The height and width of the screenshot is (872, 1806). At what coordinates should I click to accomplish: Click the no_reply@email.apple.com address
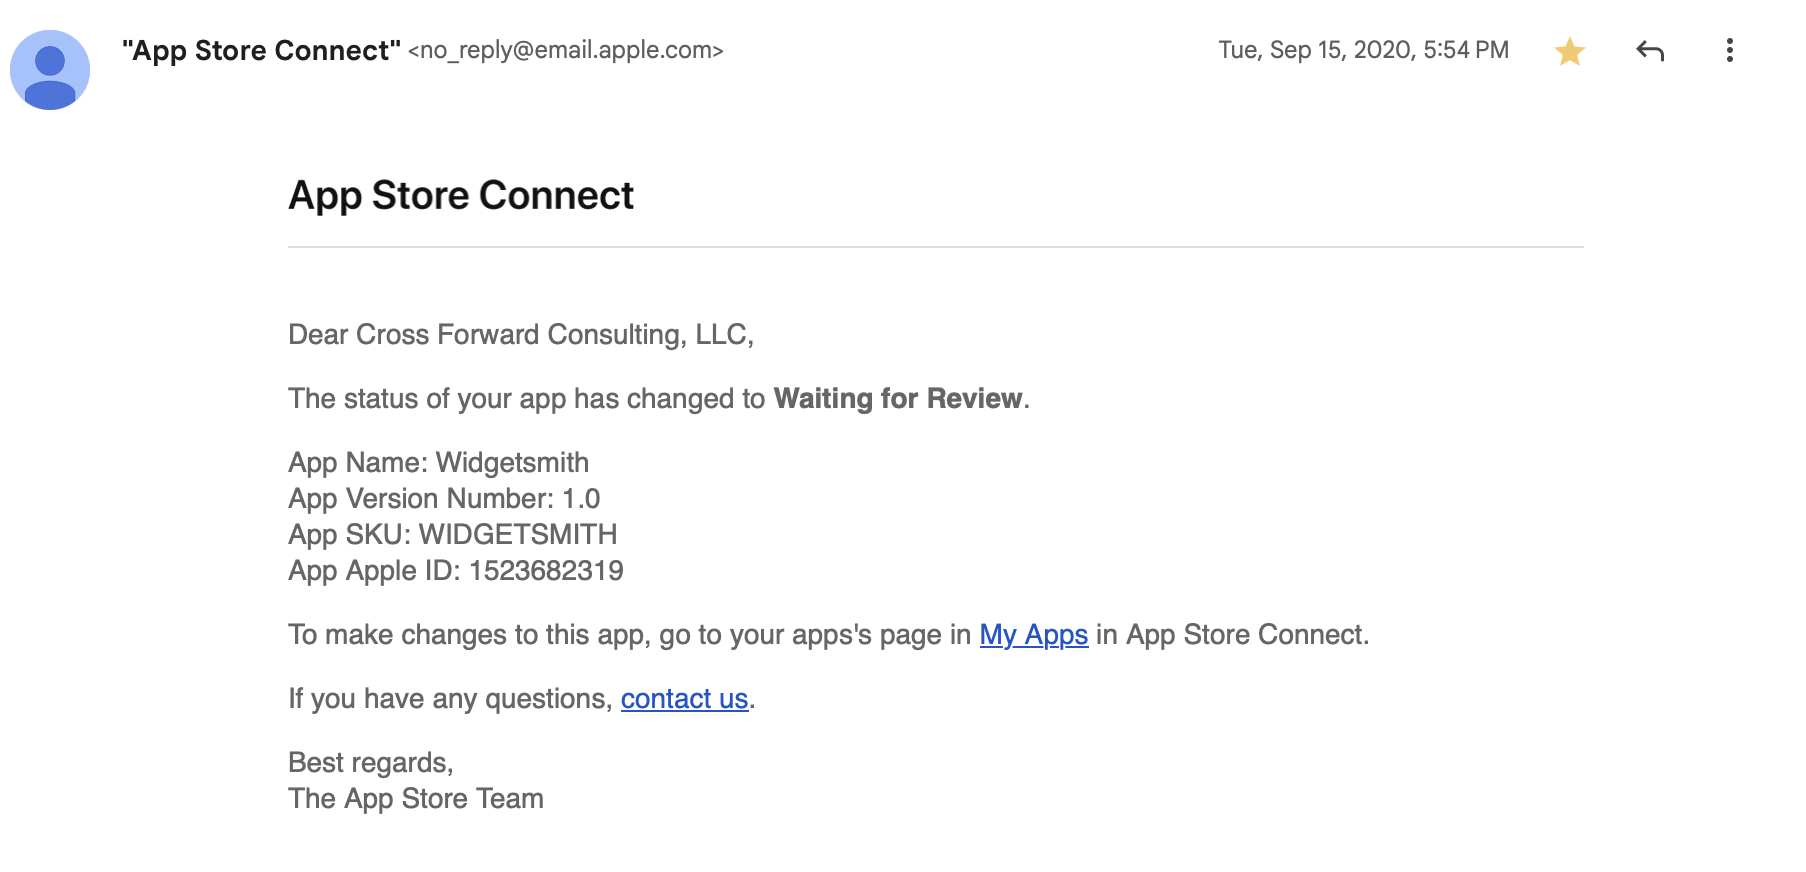(565, 51)
